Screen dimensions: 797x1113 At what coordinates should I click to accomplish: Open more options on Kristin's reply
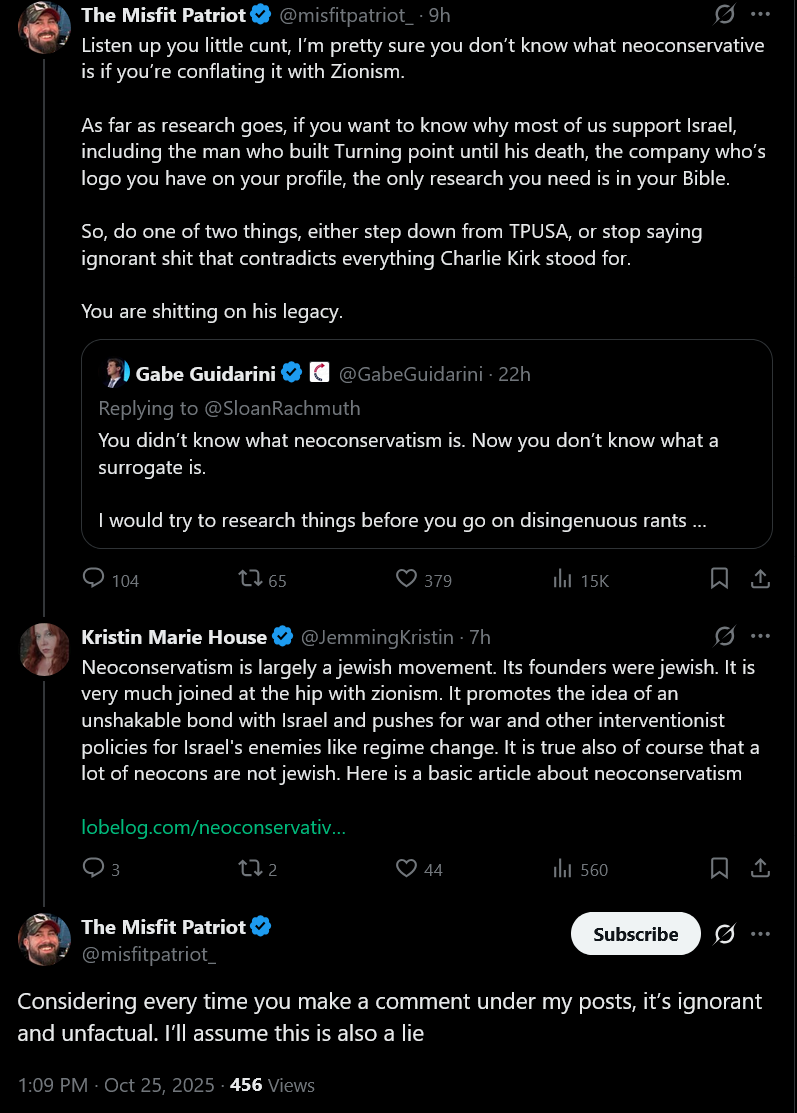(760, 636)
